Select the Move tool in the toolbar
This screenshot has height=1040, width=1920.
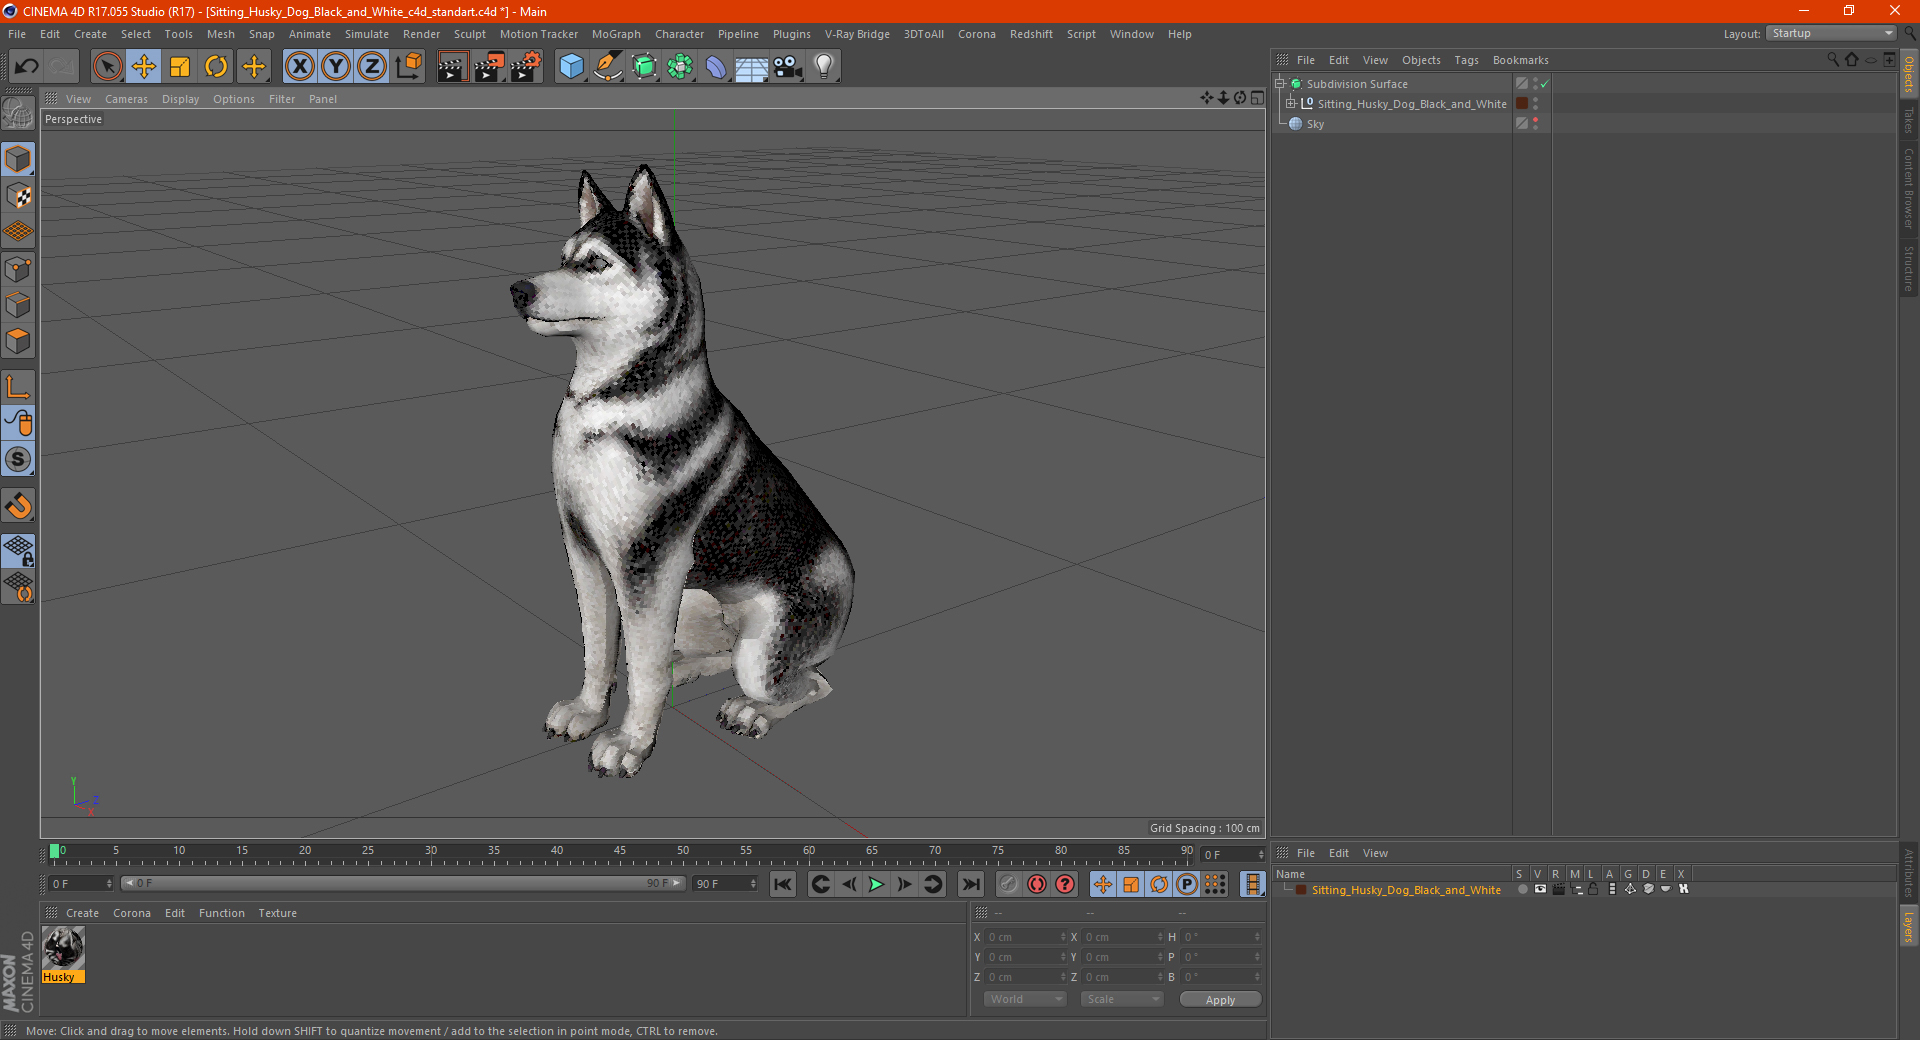click(144, 67)
